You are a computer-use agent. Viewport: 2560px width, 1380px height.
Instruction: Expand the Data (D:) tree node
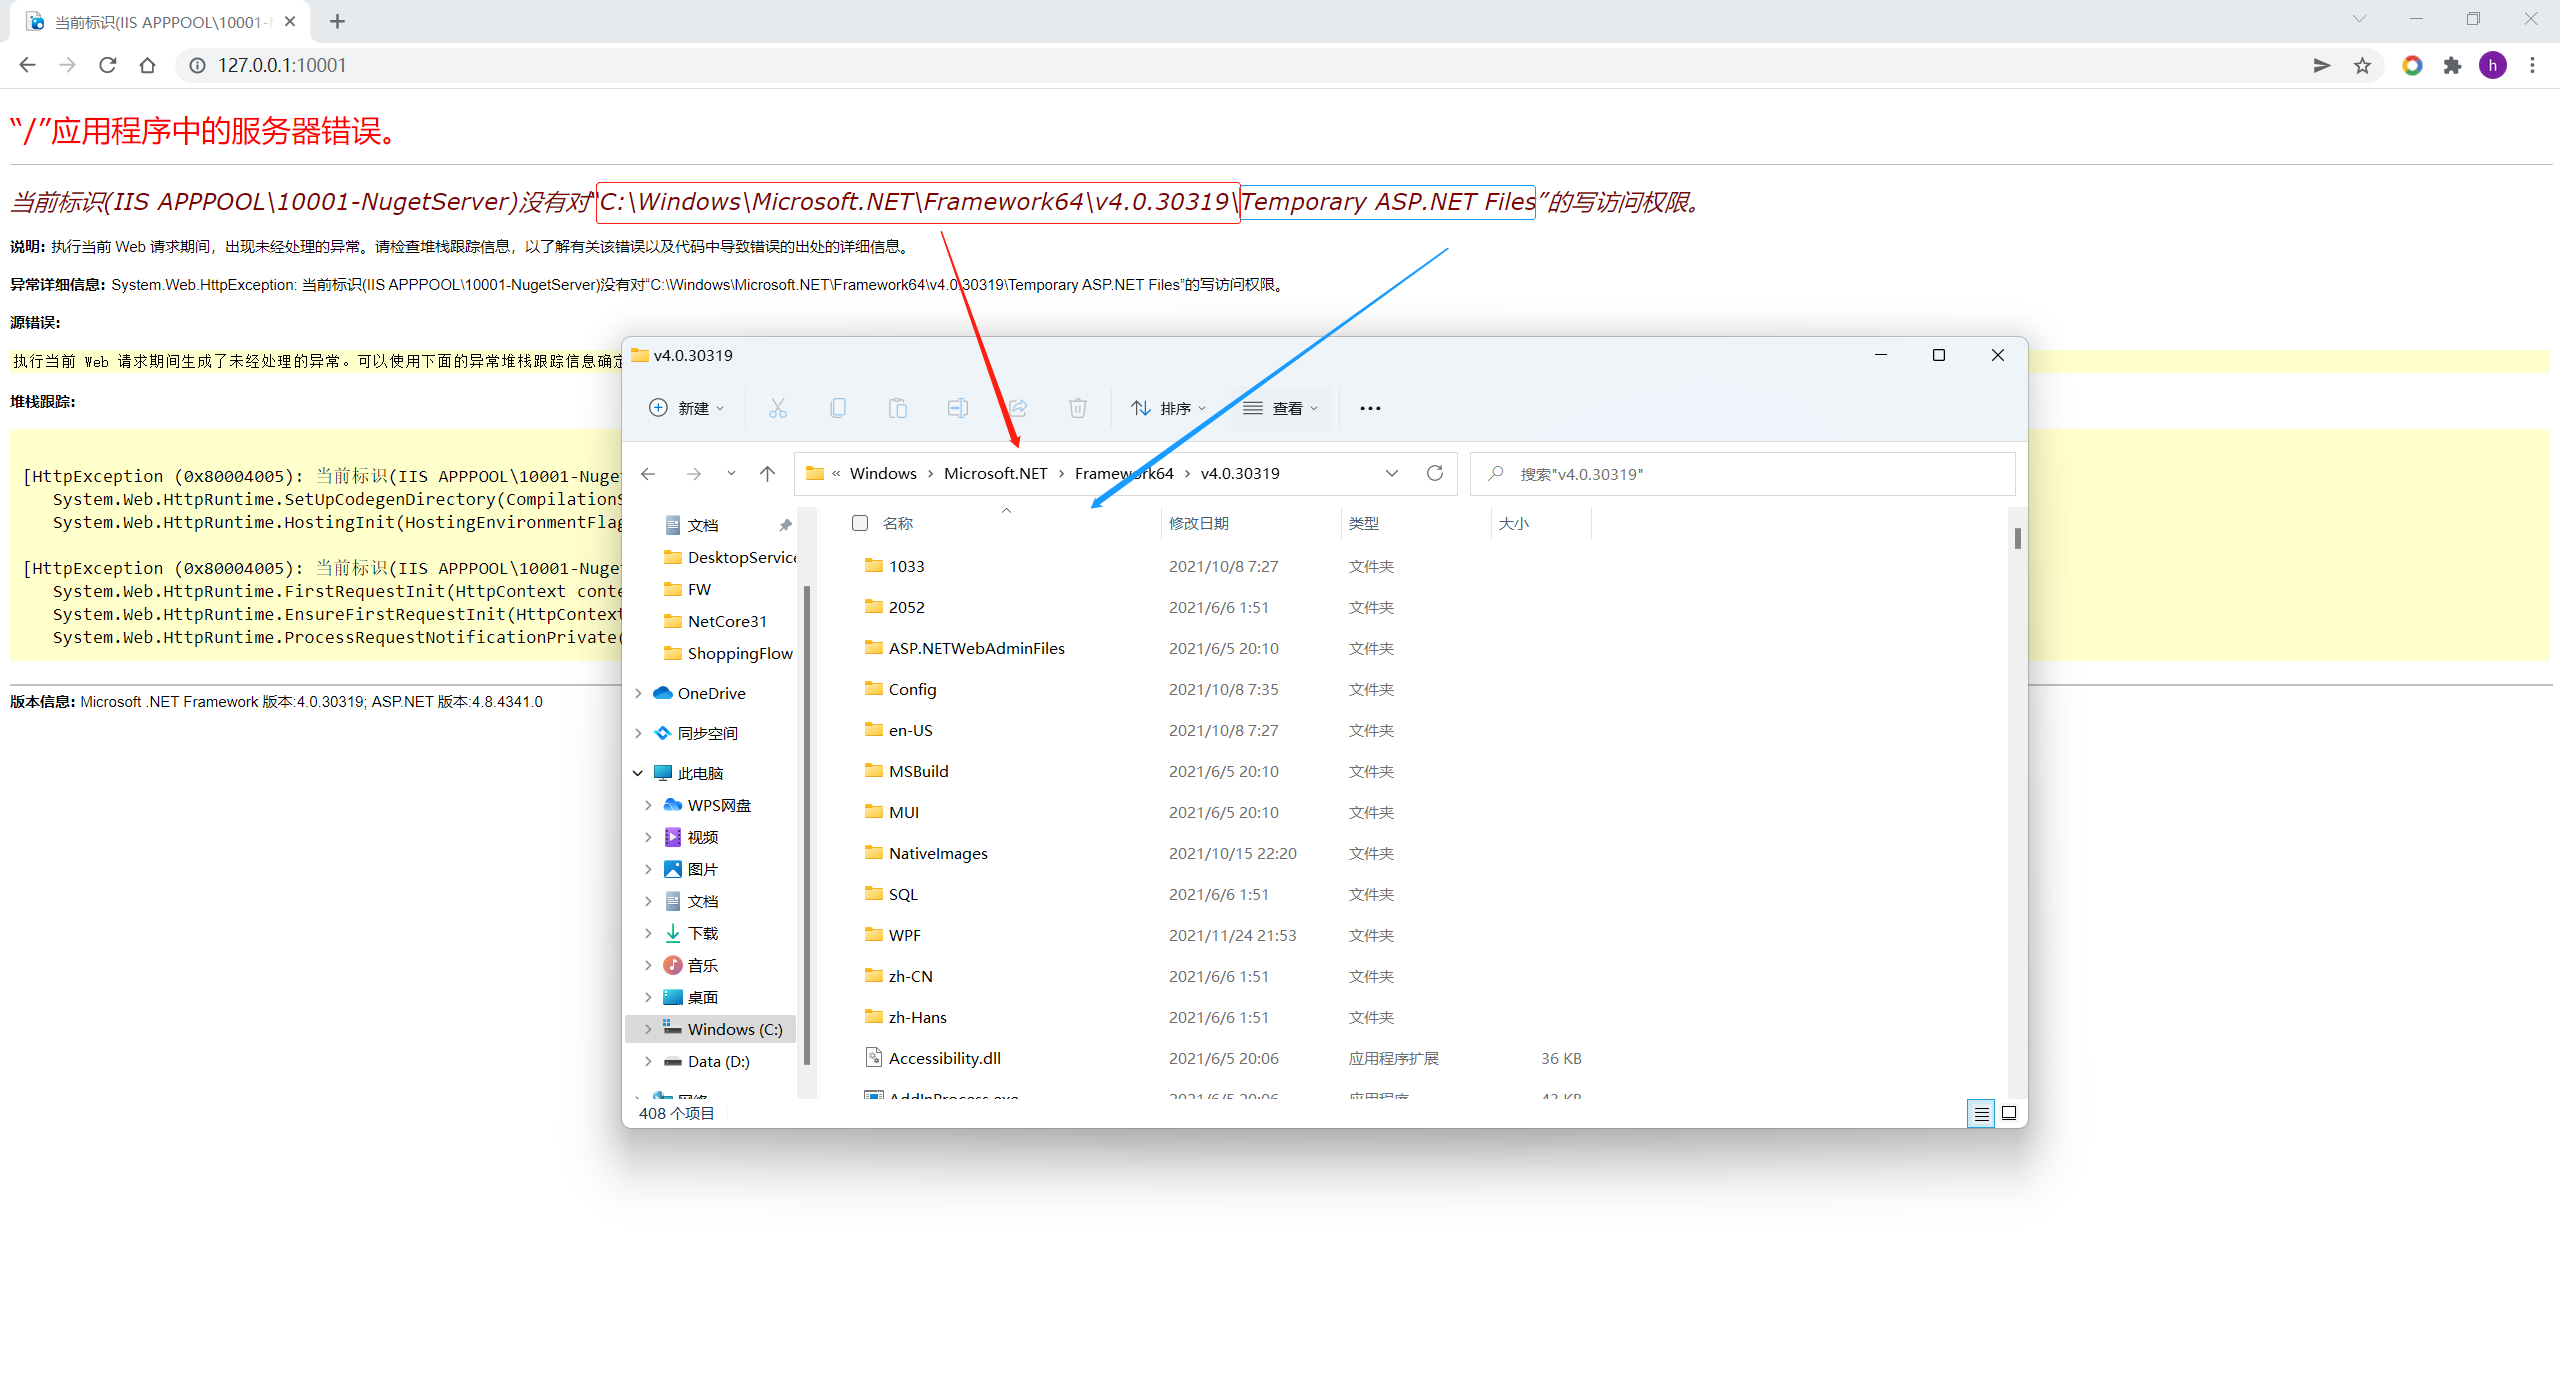pyautogui.click(x=648, y=1061)
